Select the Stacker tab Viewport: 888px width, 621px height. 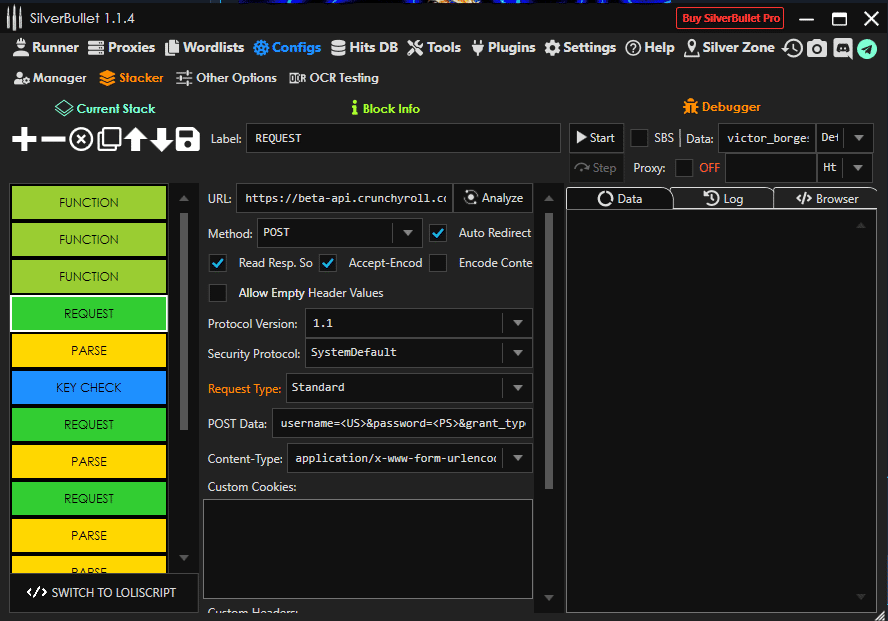coord(131,78)
